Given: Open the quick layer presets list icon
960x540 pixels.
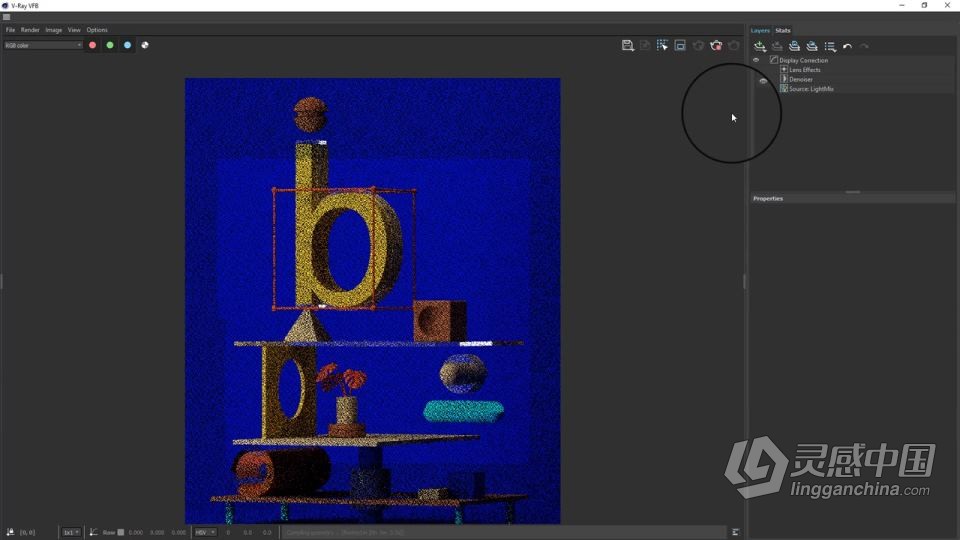Looking at the screenshot, I should tap(830, 47).
